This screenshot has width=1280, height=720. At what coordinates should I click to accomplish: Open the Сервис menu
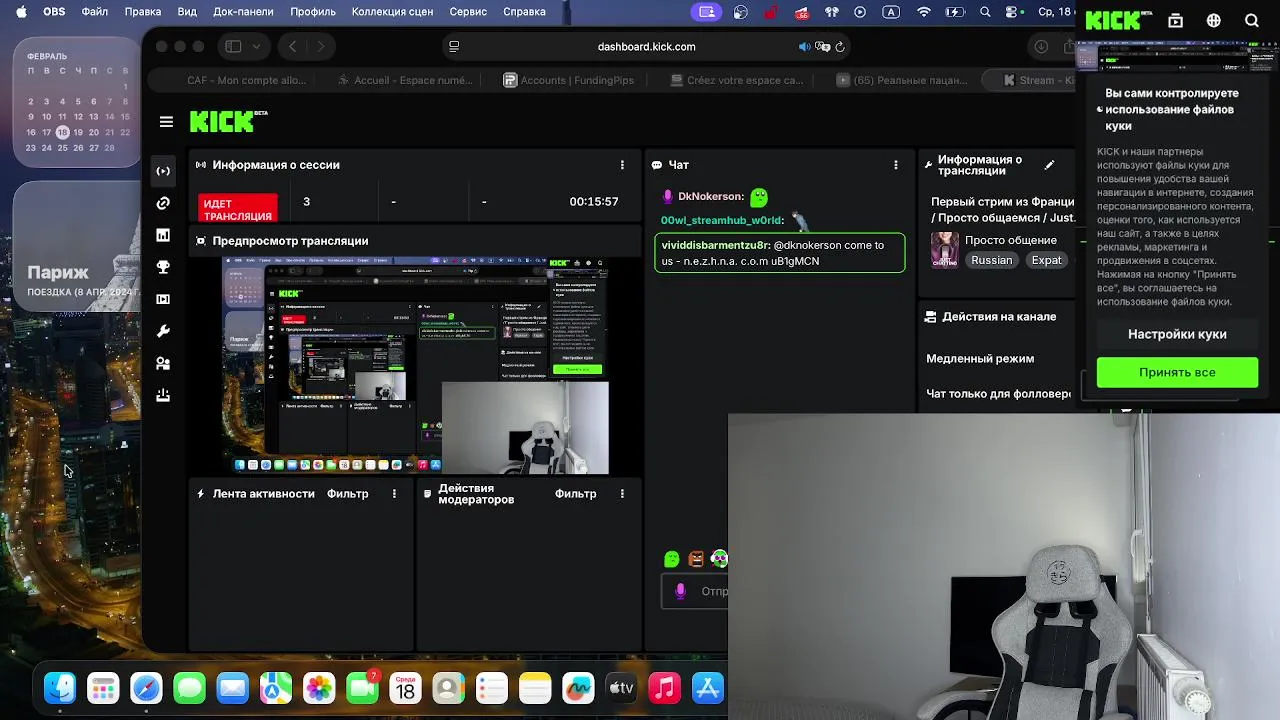468,12
